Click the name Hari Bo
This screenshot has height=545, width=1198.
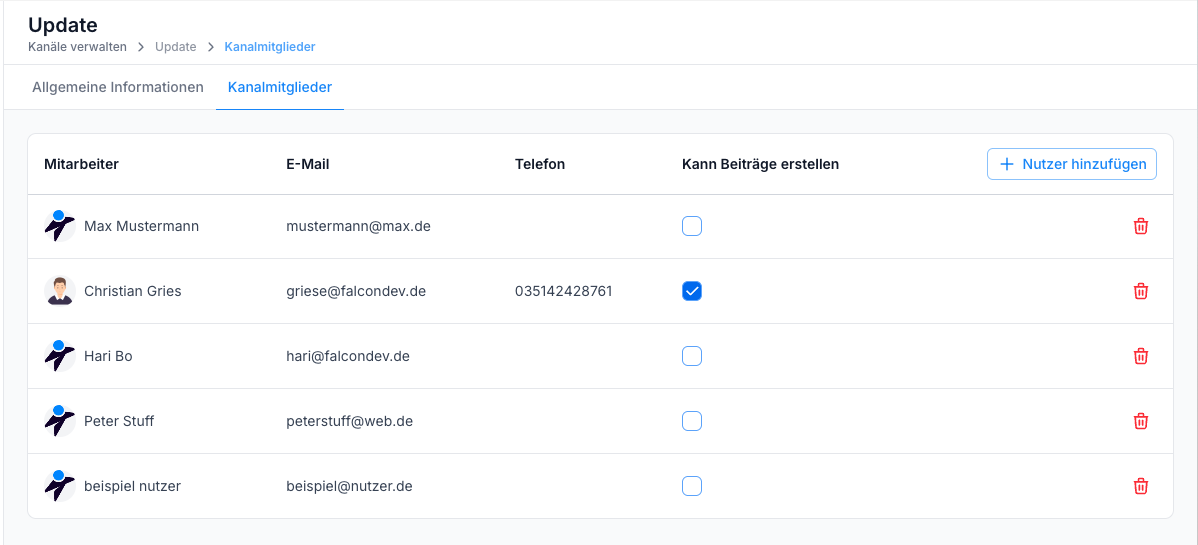point(108,356)
